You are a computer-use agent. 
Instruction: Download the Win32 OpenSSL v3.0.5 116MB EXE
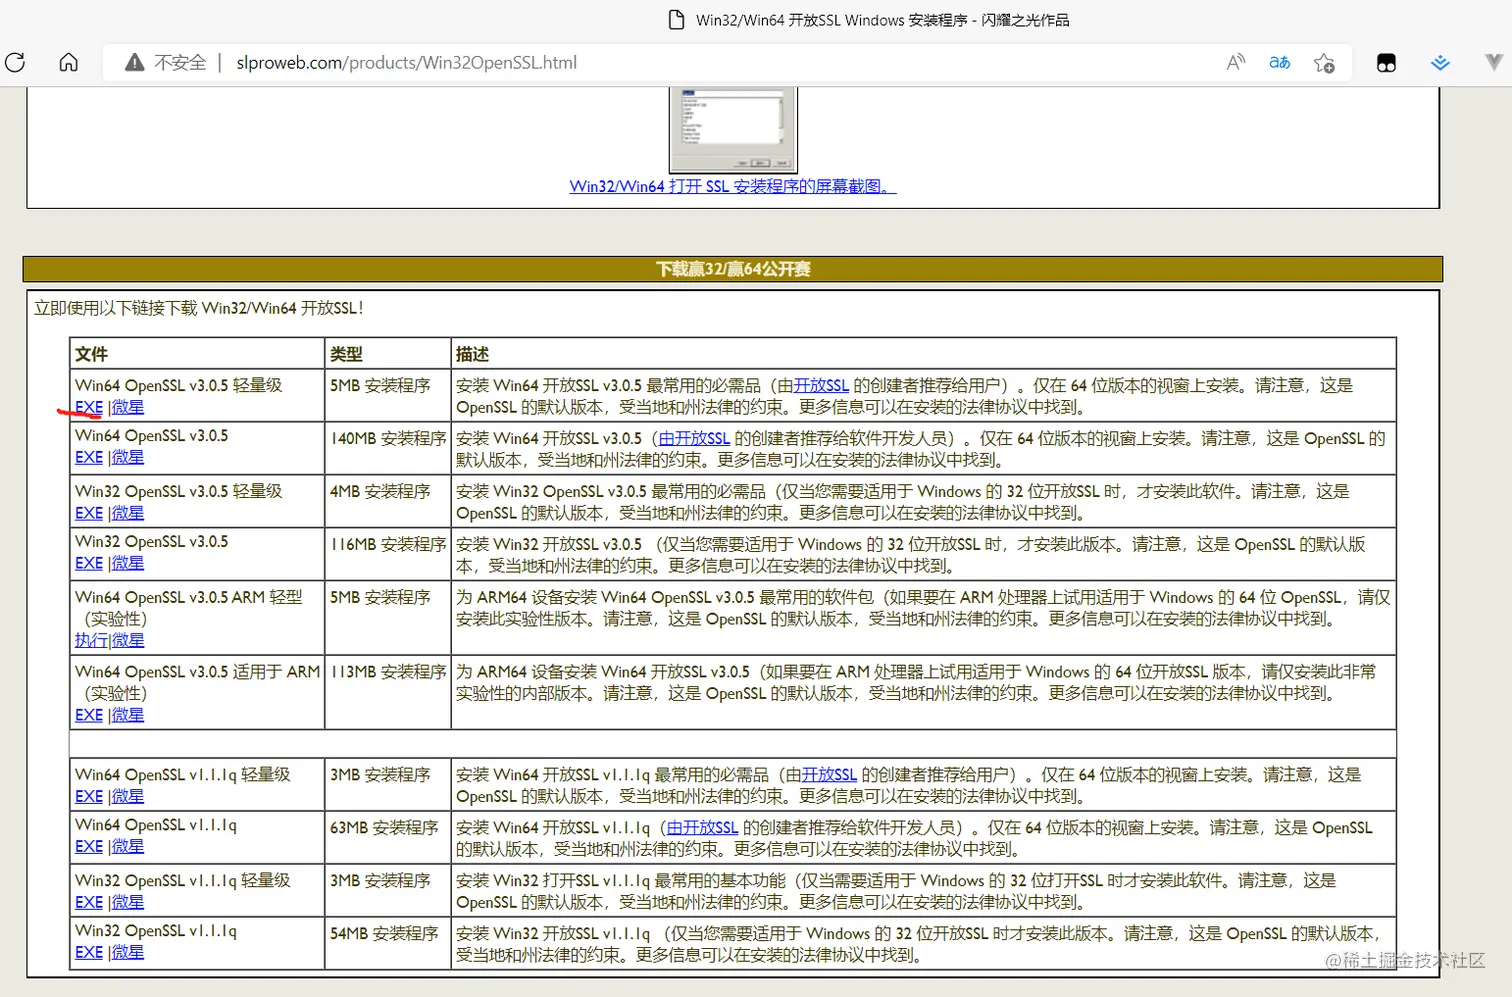point(89,563)
